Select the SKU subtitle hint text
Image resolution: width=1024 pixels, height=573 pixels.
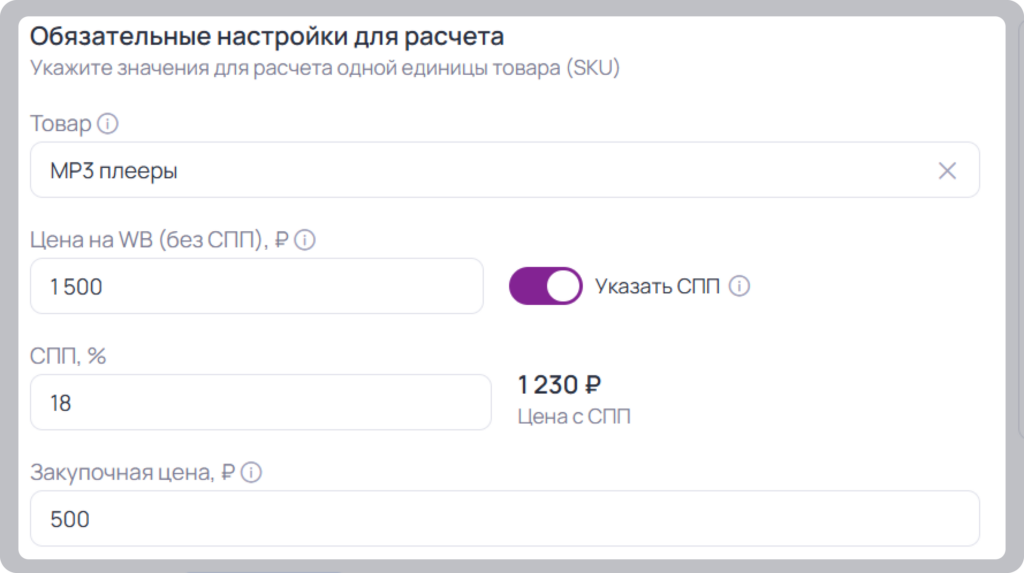325,68
